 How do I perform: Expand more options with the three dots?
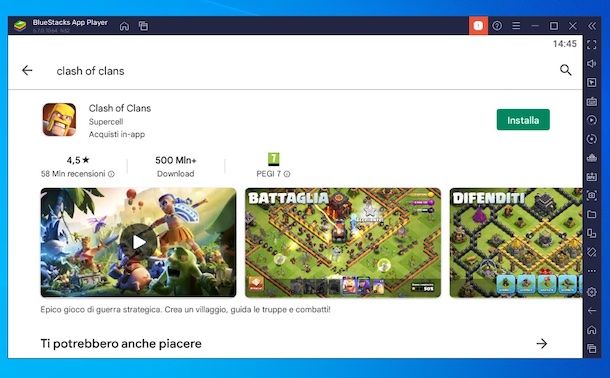point(592,271)
